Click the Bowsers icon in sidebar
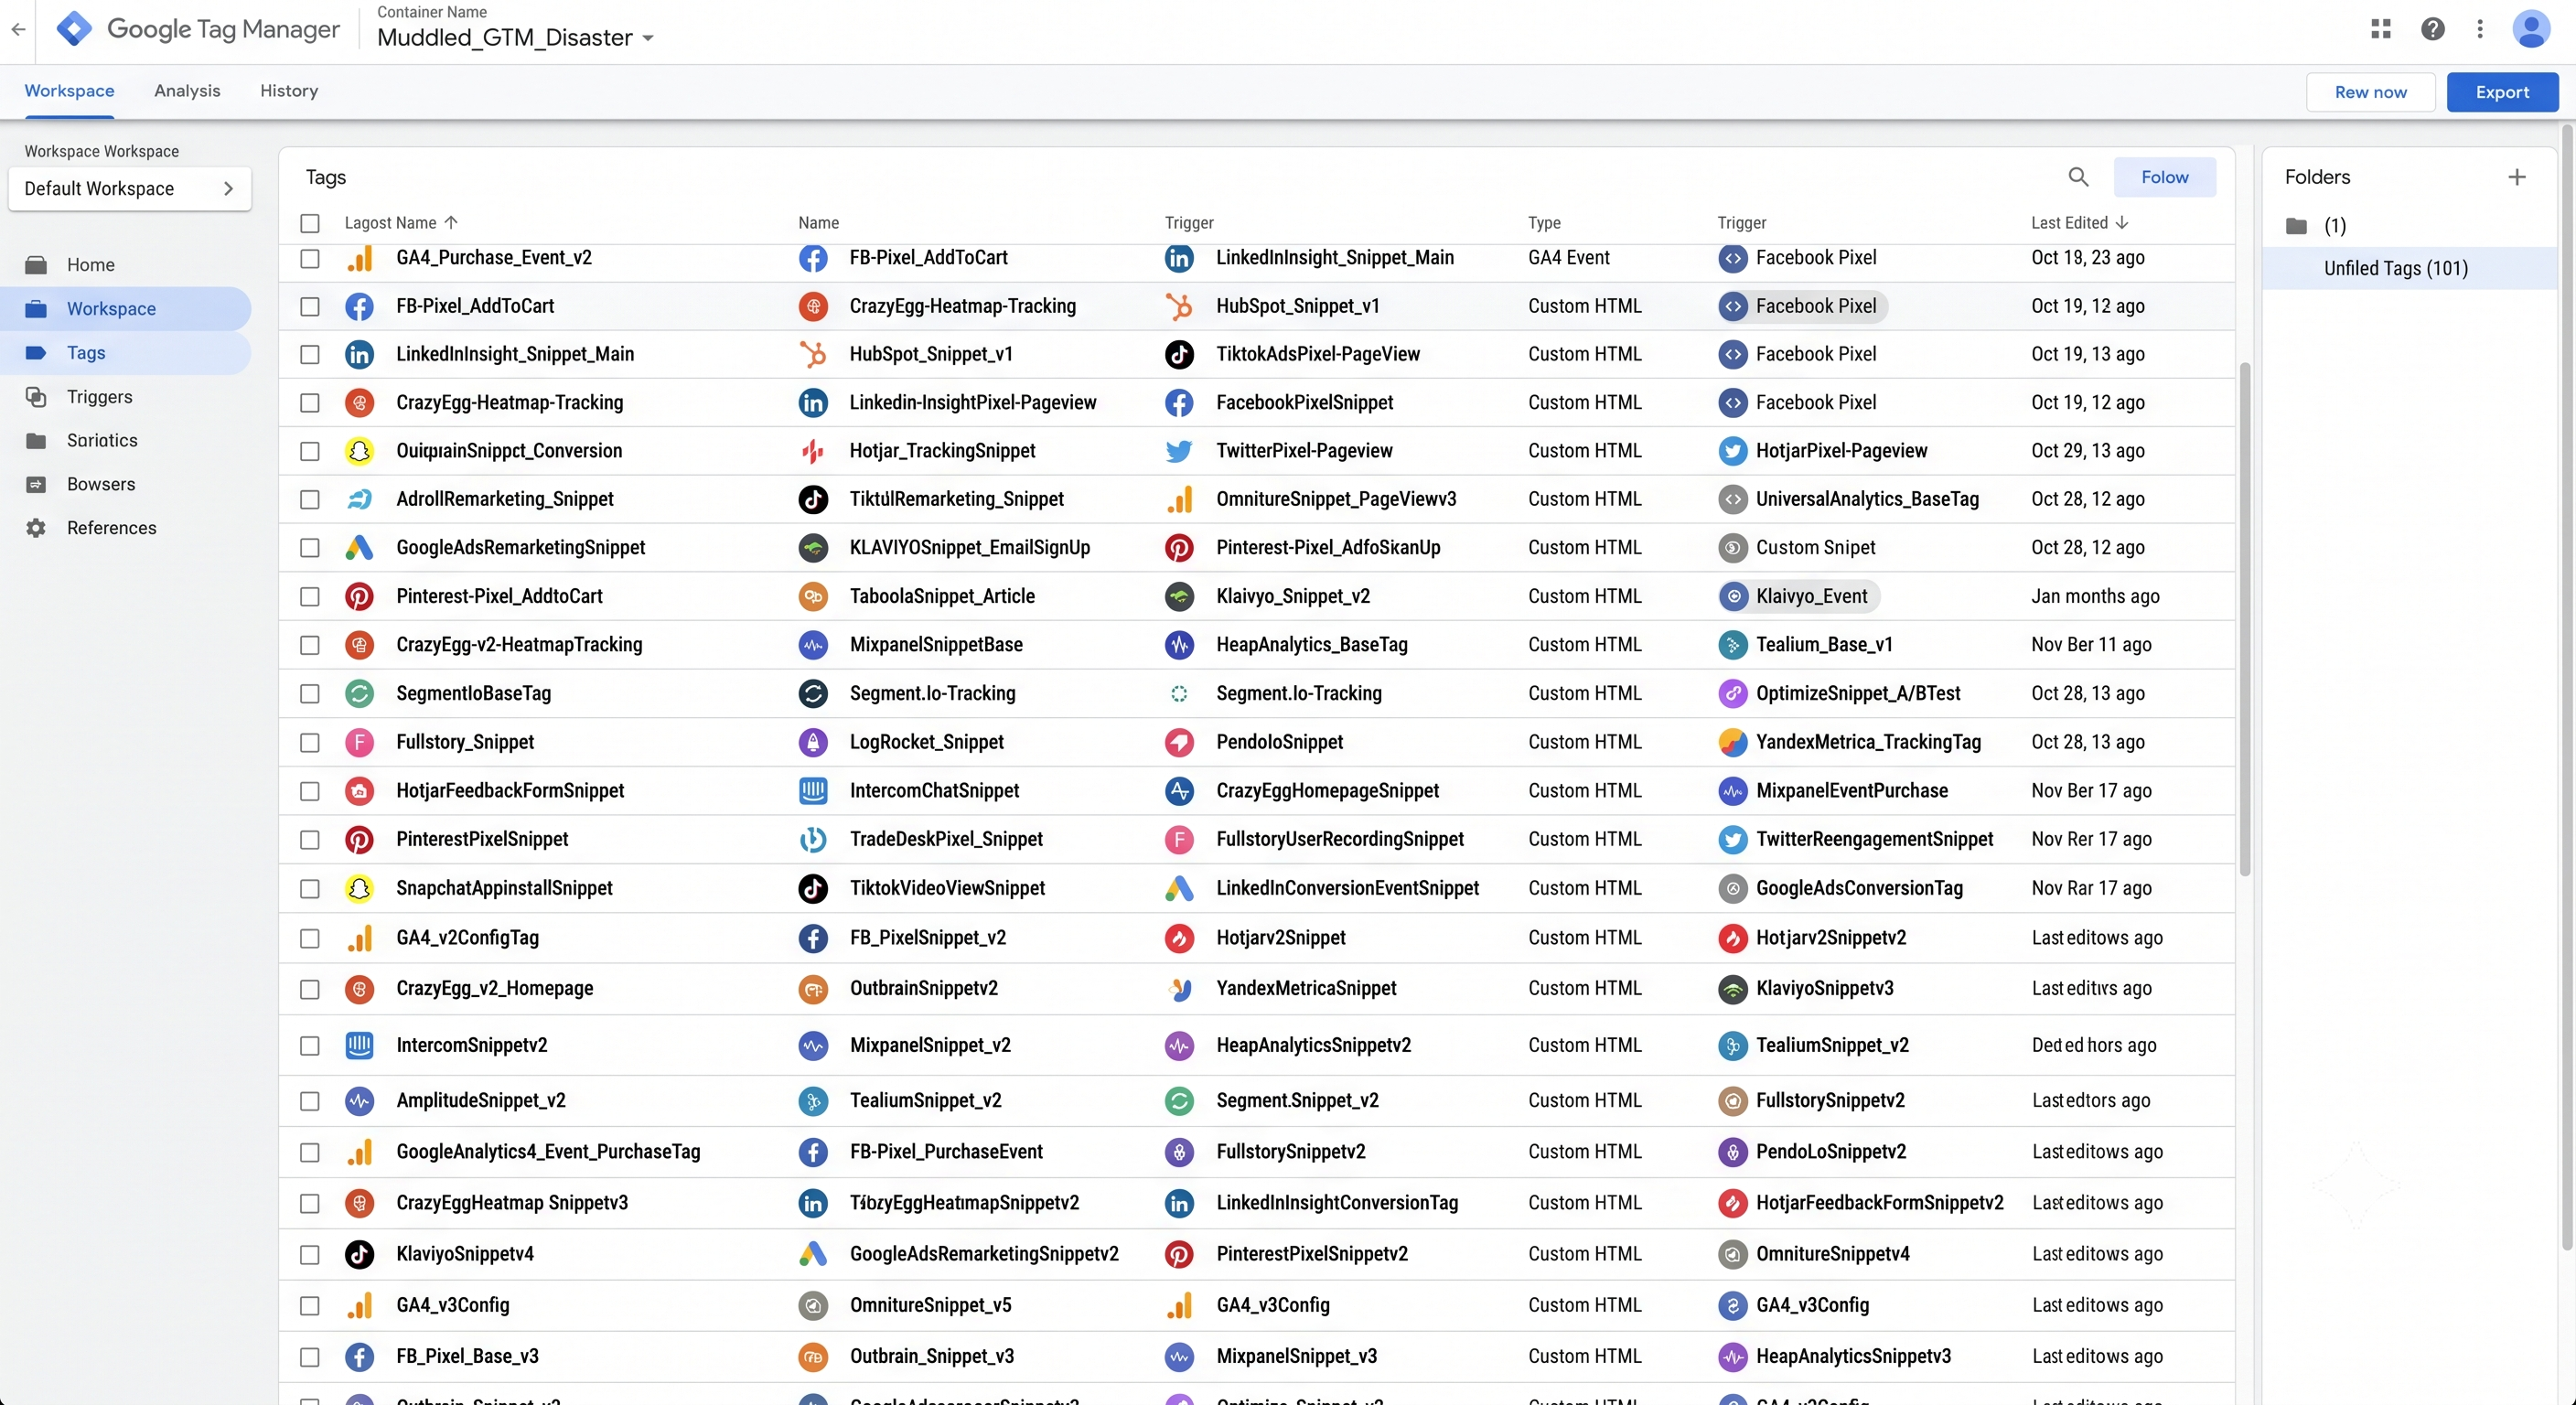The width and height of the screenshot is (2576, 1405). (x=36, y=484)
